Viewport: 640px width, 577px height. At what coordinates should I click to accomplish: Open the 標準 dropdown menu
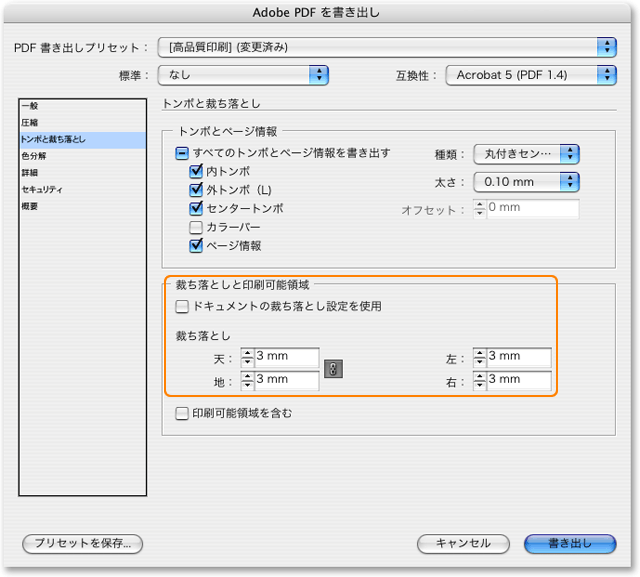[x=243, y=74]
